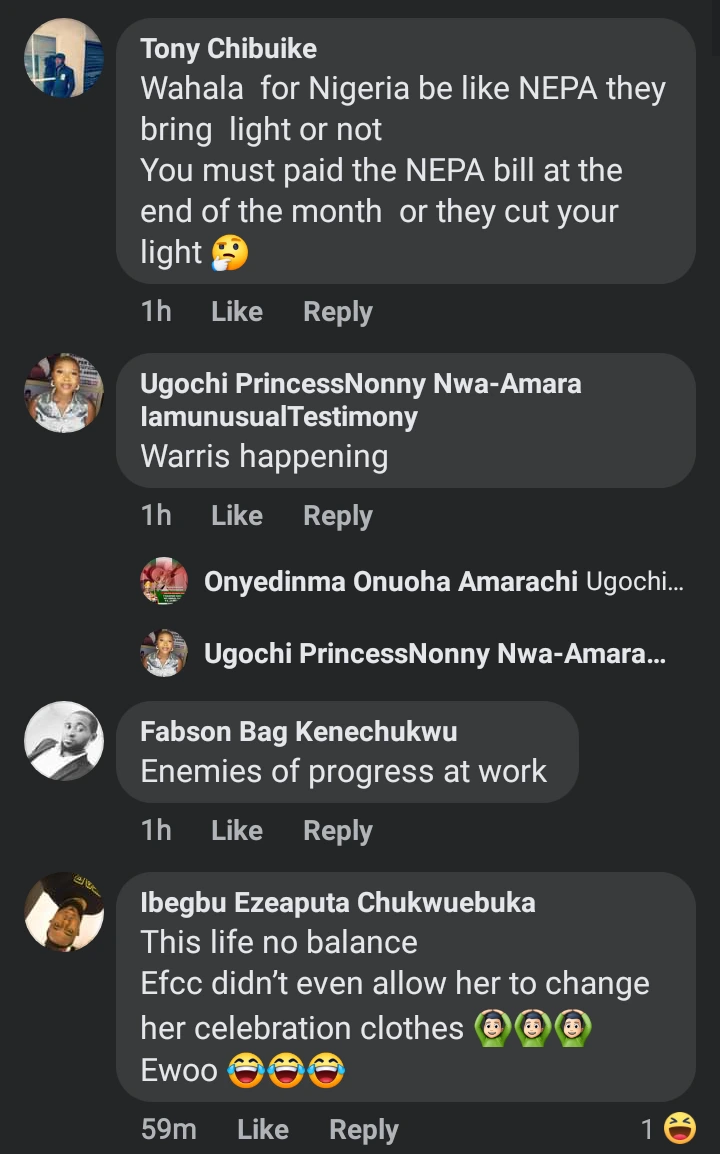Like the 'Warris happening' comment
720x1154 pixels.
pos(237,516)
